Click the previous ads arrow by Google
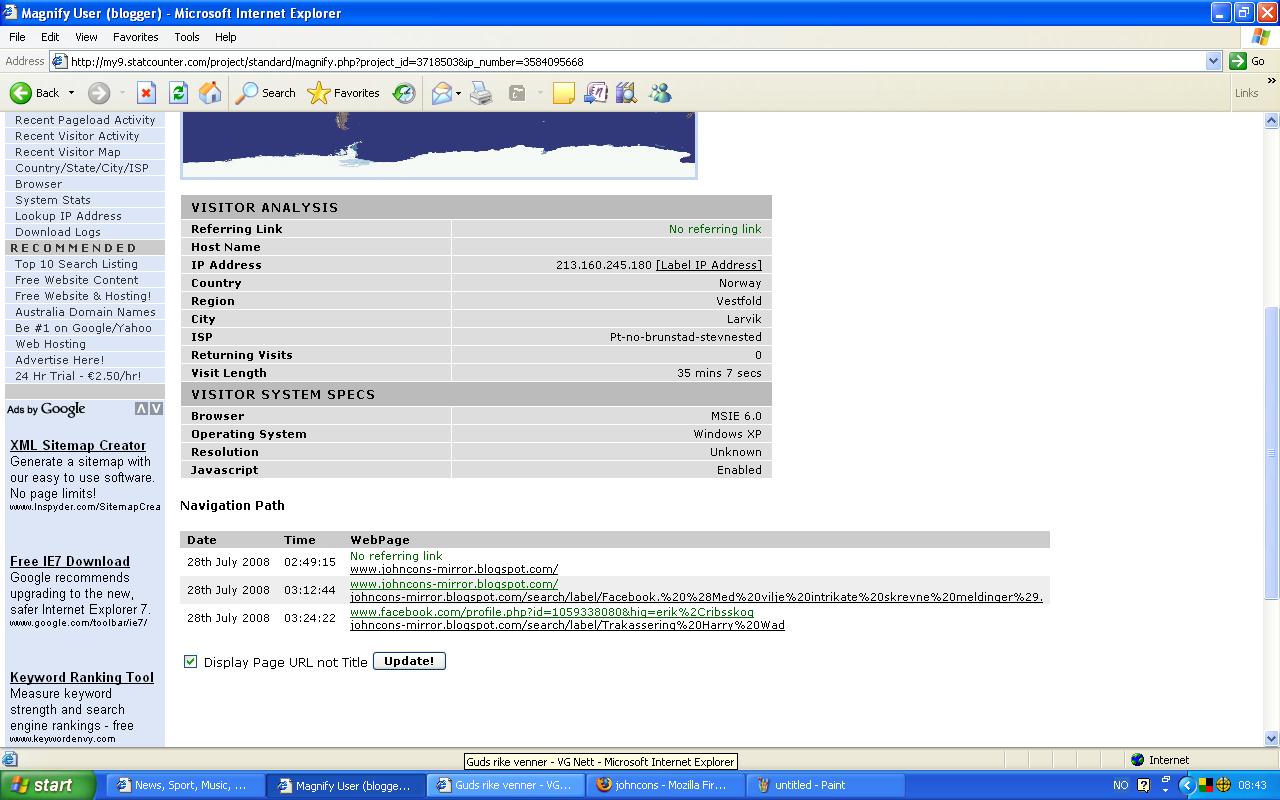This screenshot has height=800, width=1280. tap(142, 409)
